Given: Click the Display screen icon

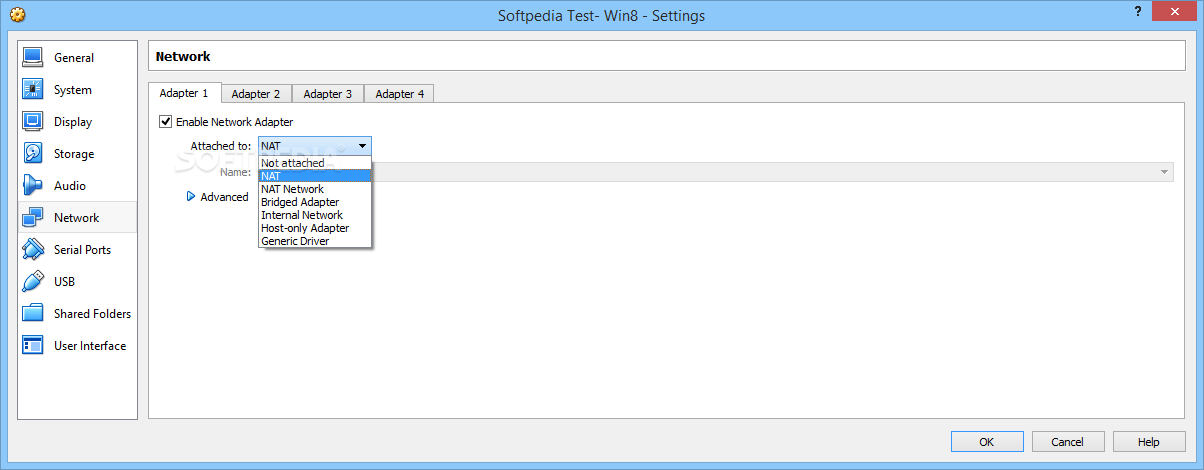Looking at the screenshot, I should coord(33,121).
